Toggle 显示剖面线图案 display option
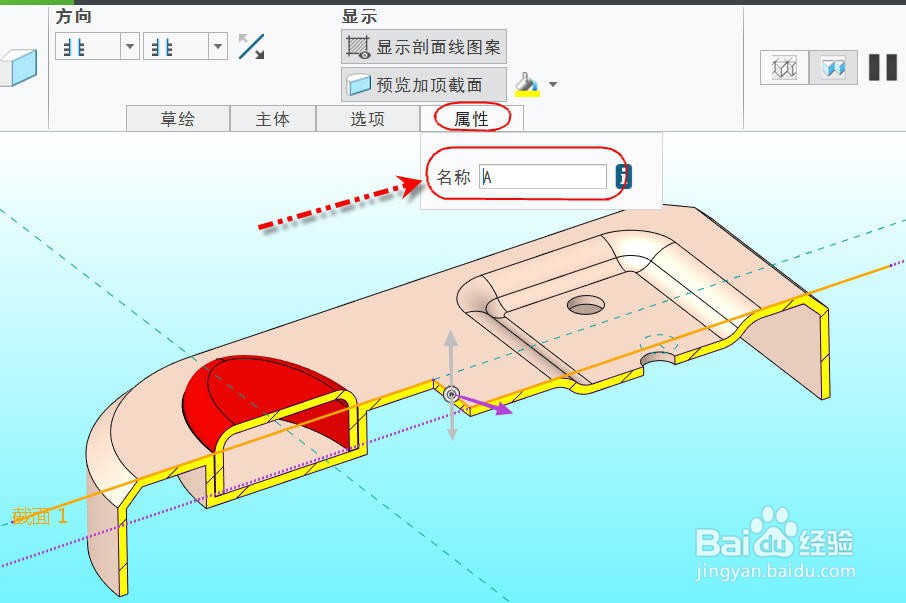Viewport: 906px width, 603px height. [423, 45]
